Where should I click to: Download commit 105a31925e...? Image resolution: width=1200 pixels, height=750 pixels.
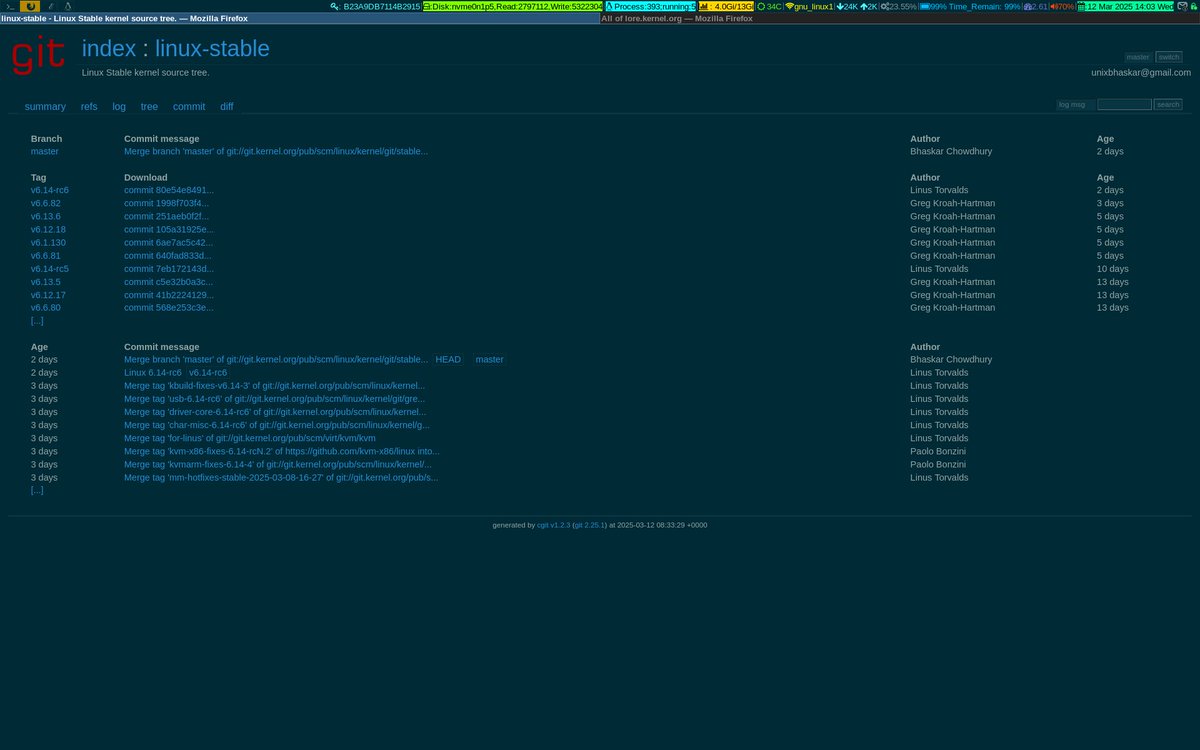[x=169, y=229]
